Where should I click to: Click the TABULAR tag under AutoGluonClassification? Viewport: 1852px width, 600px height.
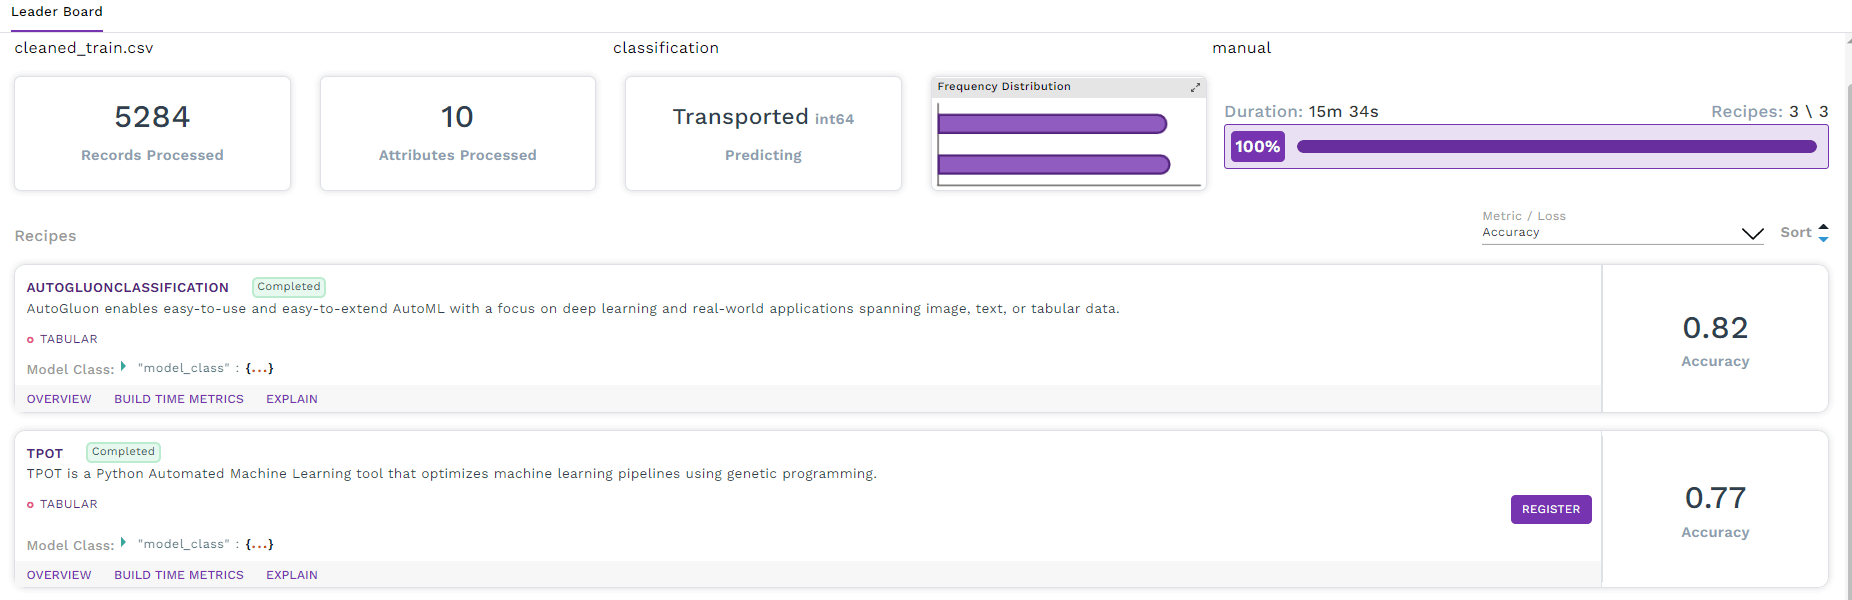click(x=69, y=340)
